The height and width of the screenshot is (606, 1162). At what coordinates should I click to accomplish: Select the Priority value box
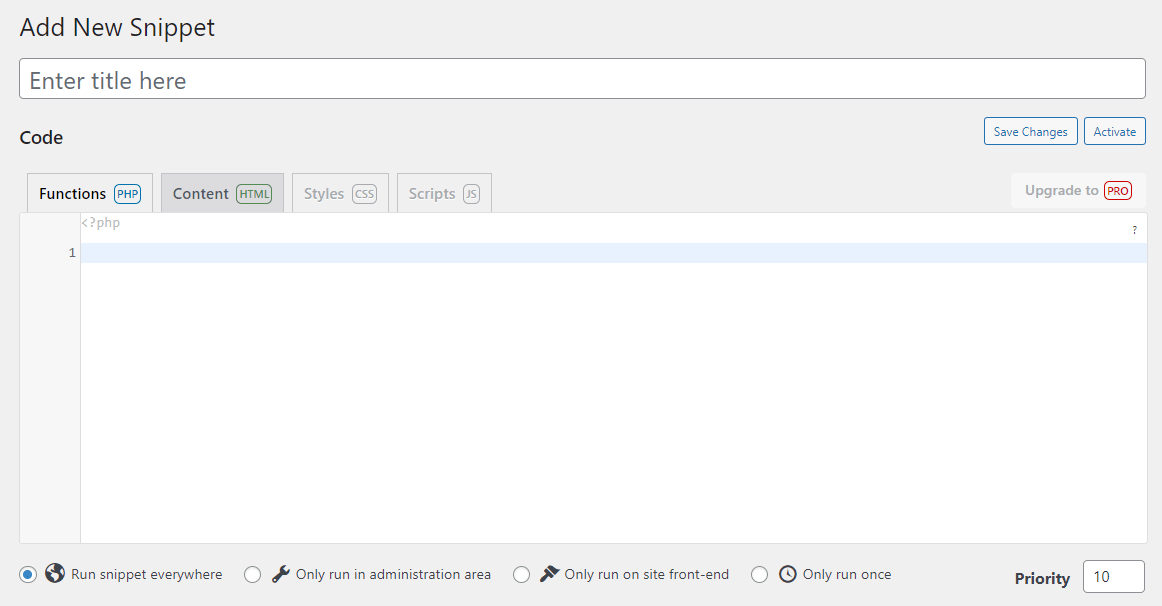[x=1114, y=576]
